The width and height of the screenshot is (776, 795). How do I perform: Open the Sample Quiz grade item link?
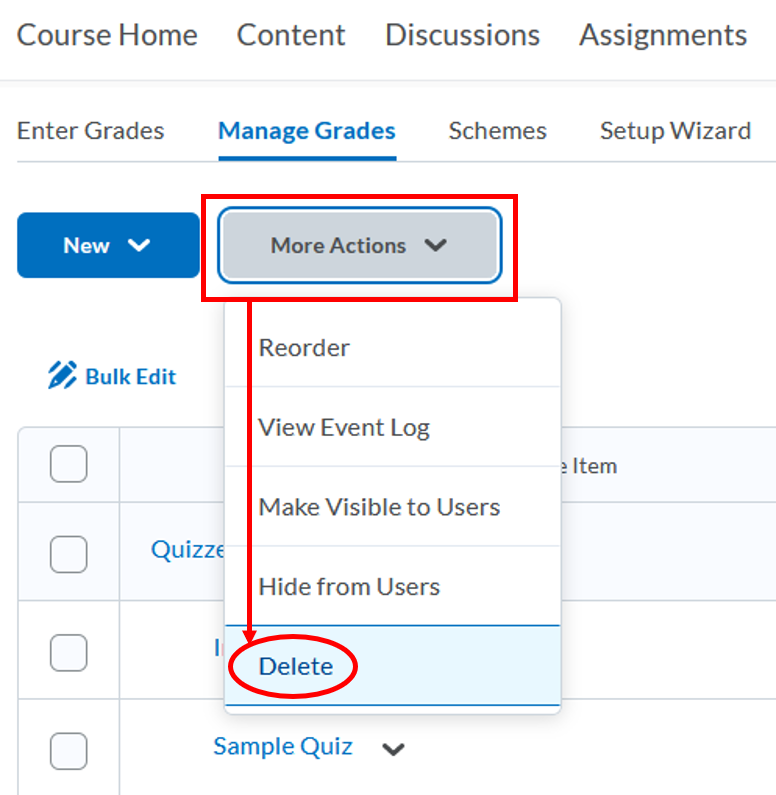tap(283, 746)
